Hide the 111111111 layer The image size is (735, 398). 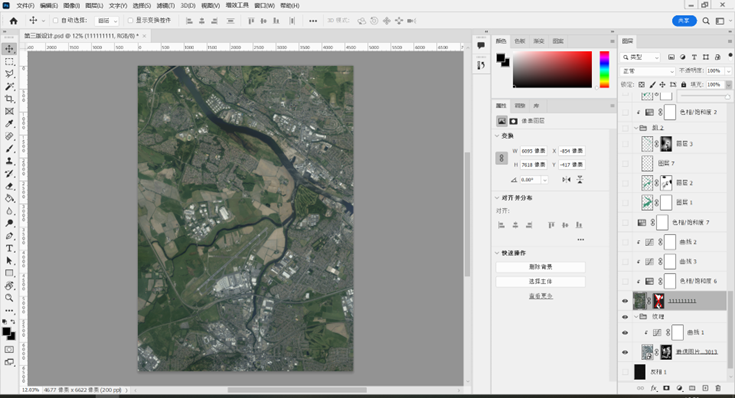click(625, 301)
